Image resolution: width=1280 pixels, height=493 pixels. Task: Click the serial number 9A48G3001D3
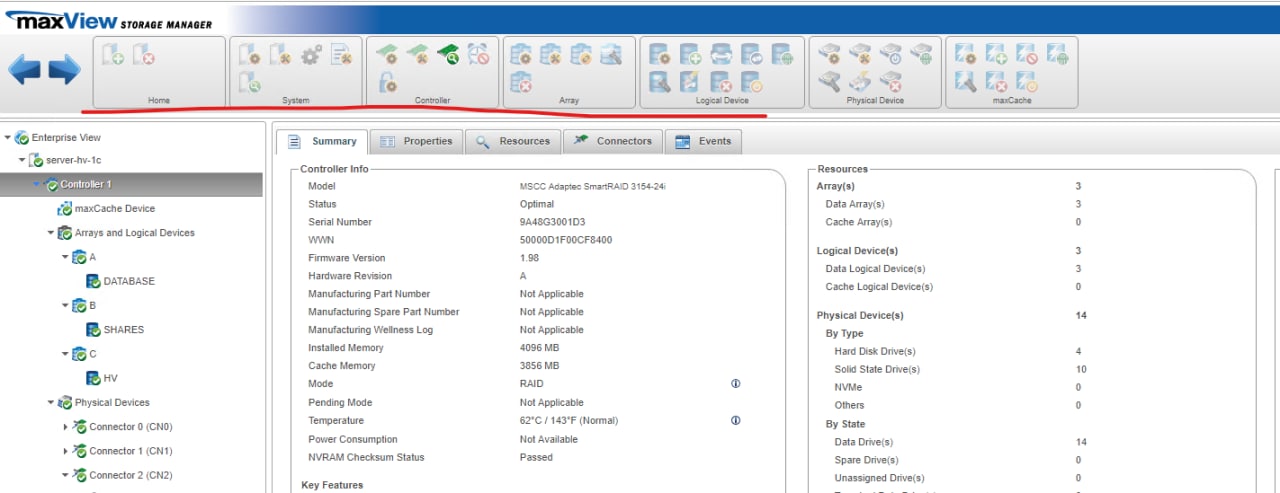552,222
